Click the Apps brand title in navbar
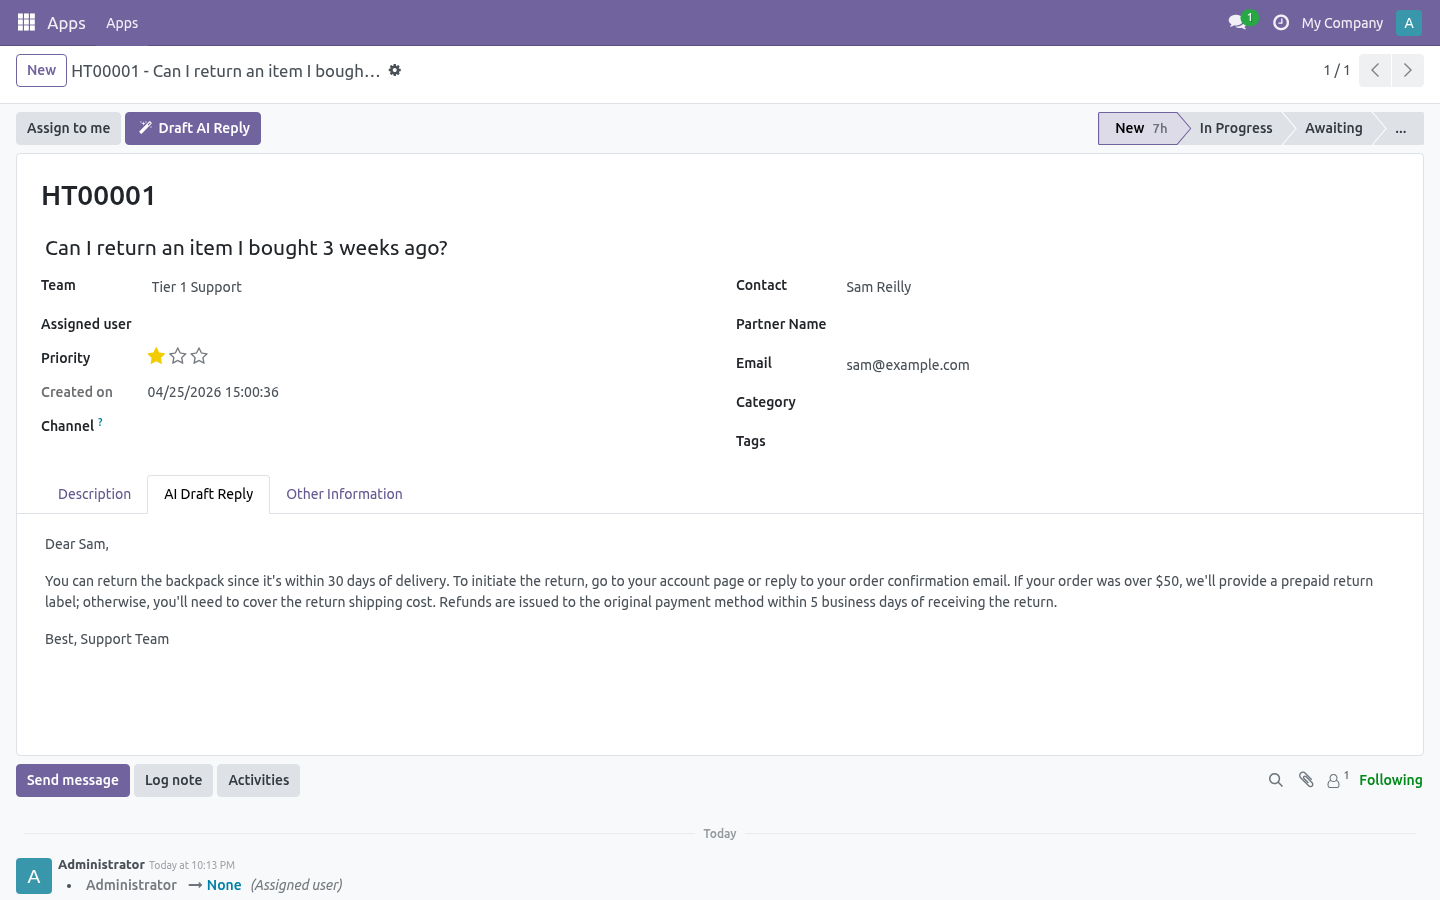The image size is (1440, 900). coord(66,23)
